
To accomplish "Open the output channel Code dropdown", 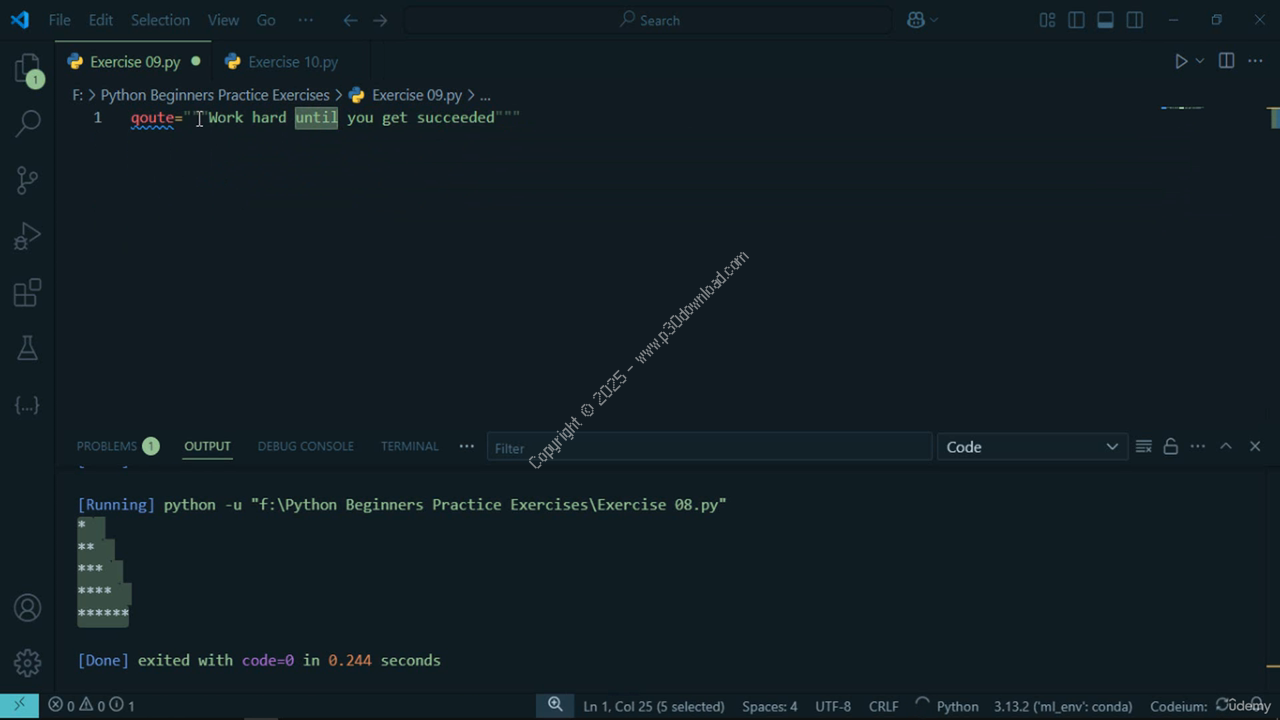I will coord(1032,447).
